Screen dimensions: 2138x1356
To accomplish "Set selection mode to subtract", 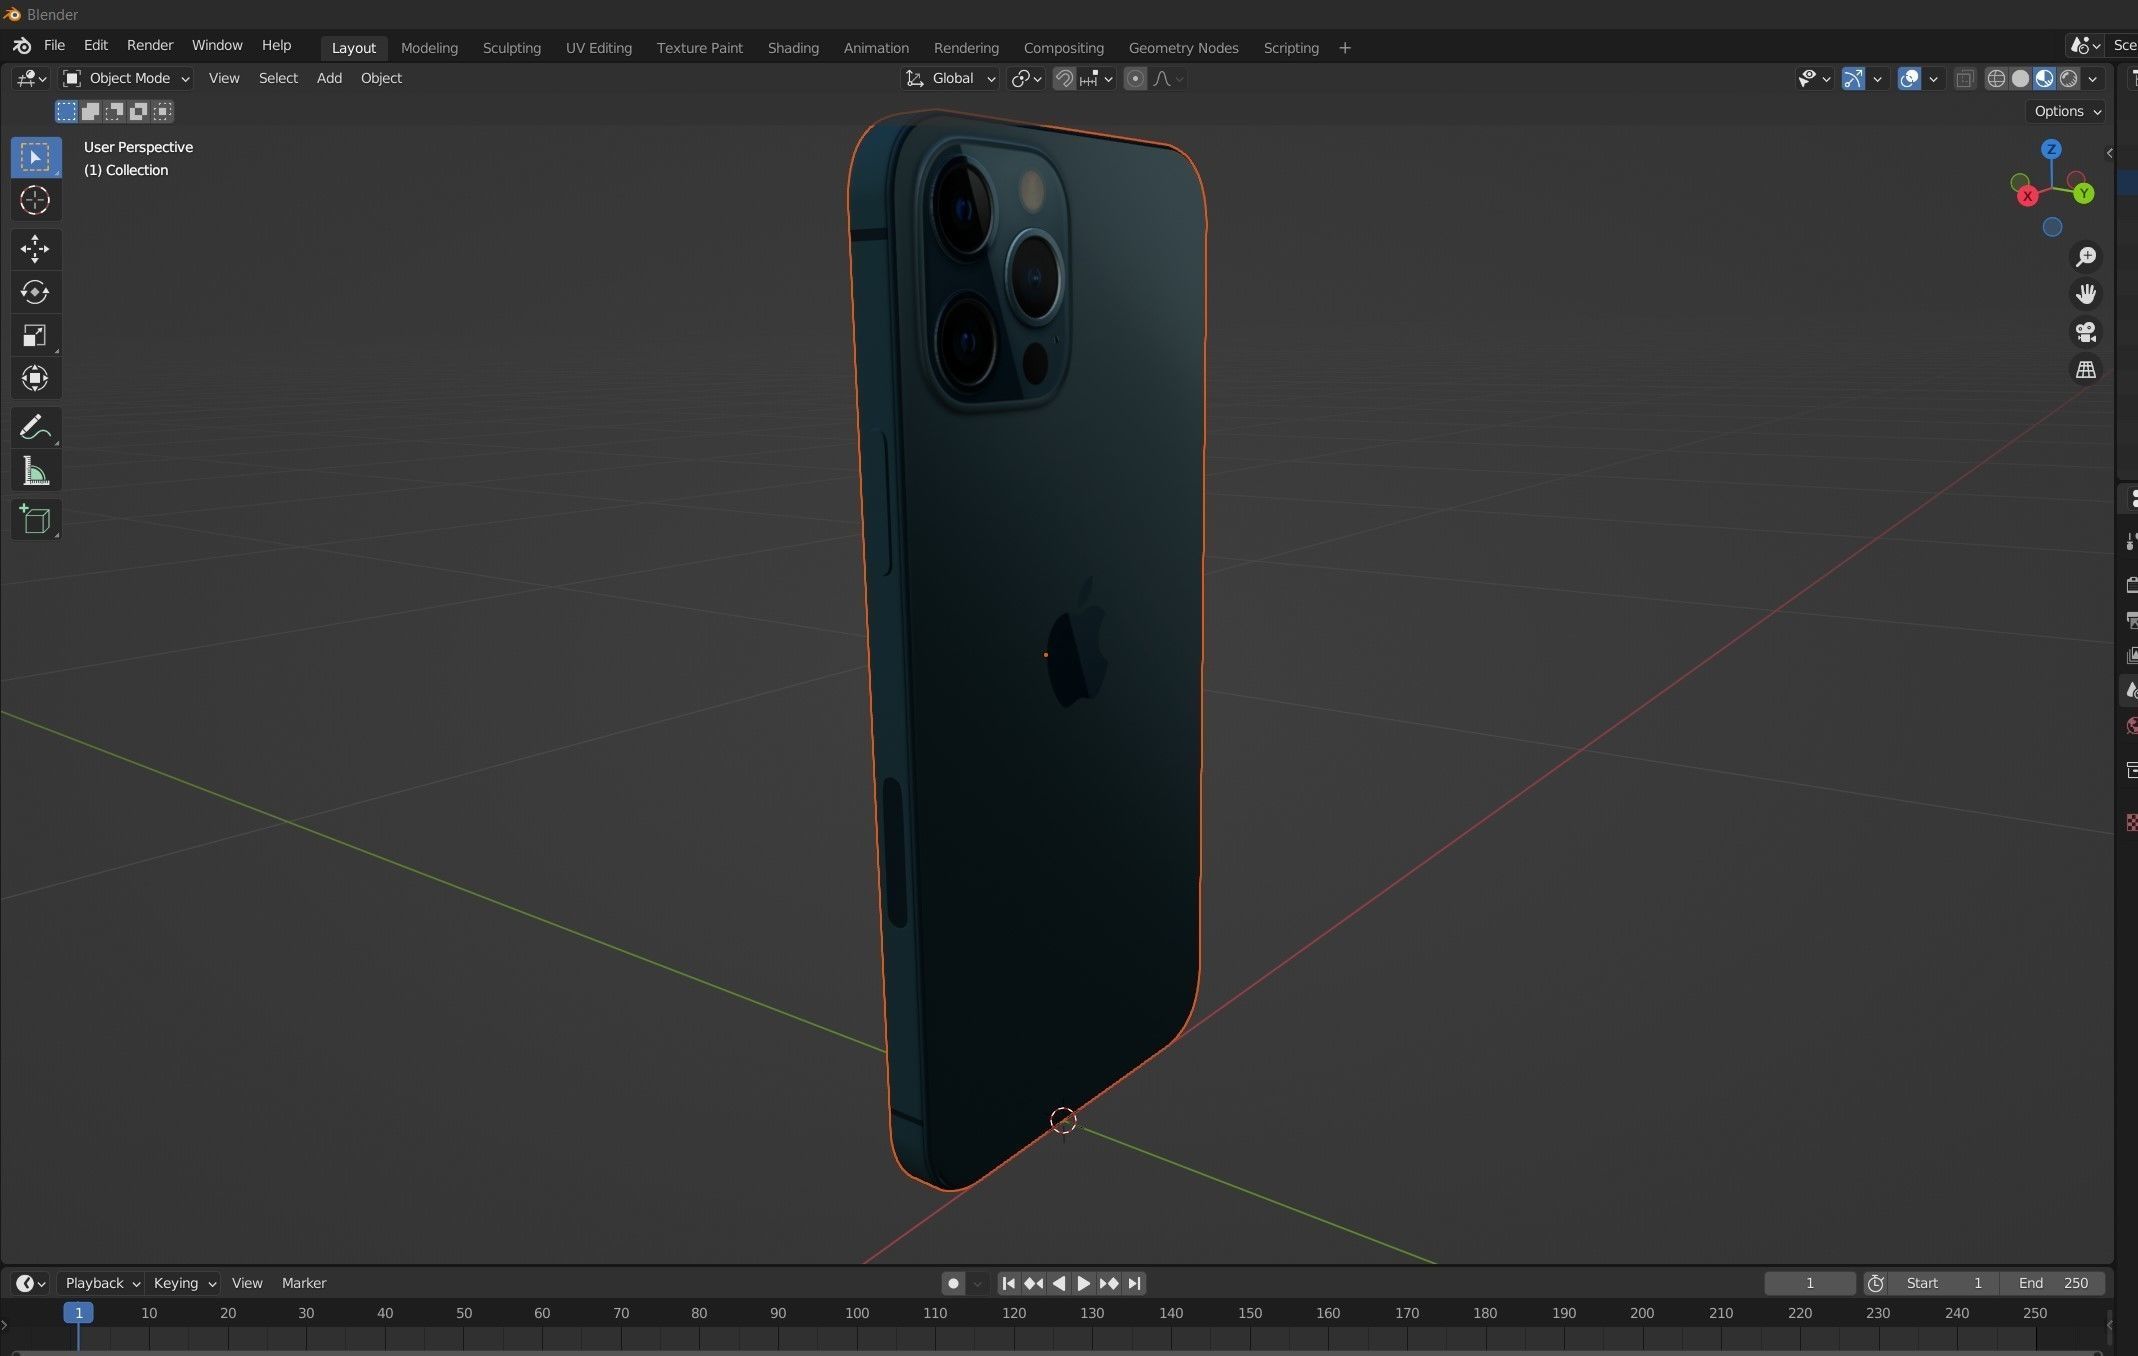I will [x=114, y=111].
